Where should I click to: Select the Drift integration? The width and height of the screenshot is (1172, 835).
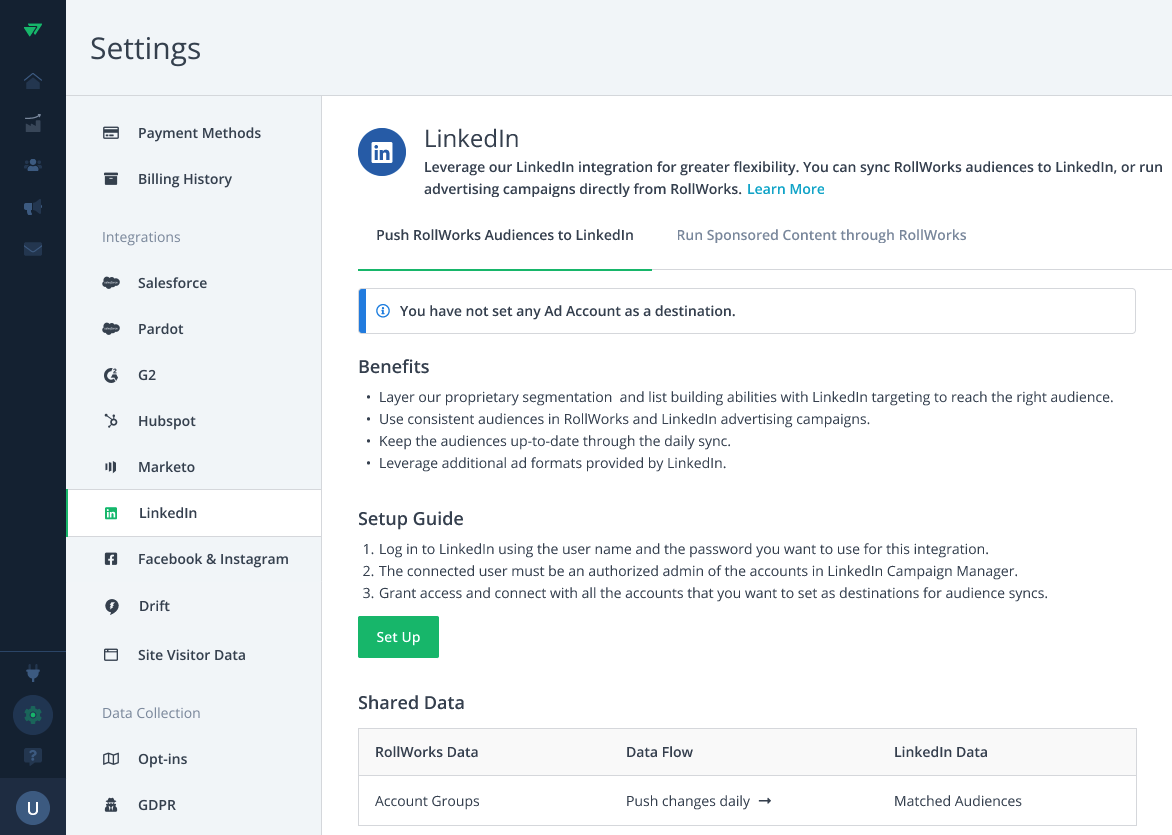(x=194, y=606)
